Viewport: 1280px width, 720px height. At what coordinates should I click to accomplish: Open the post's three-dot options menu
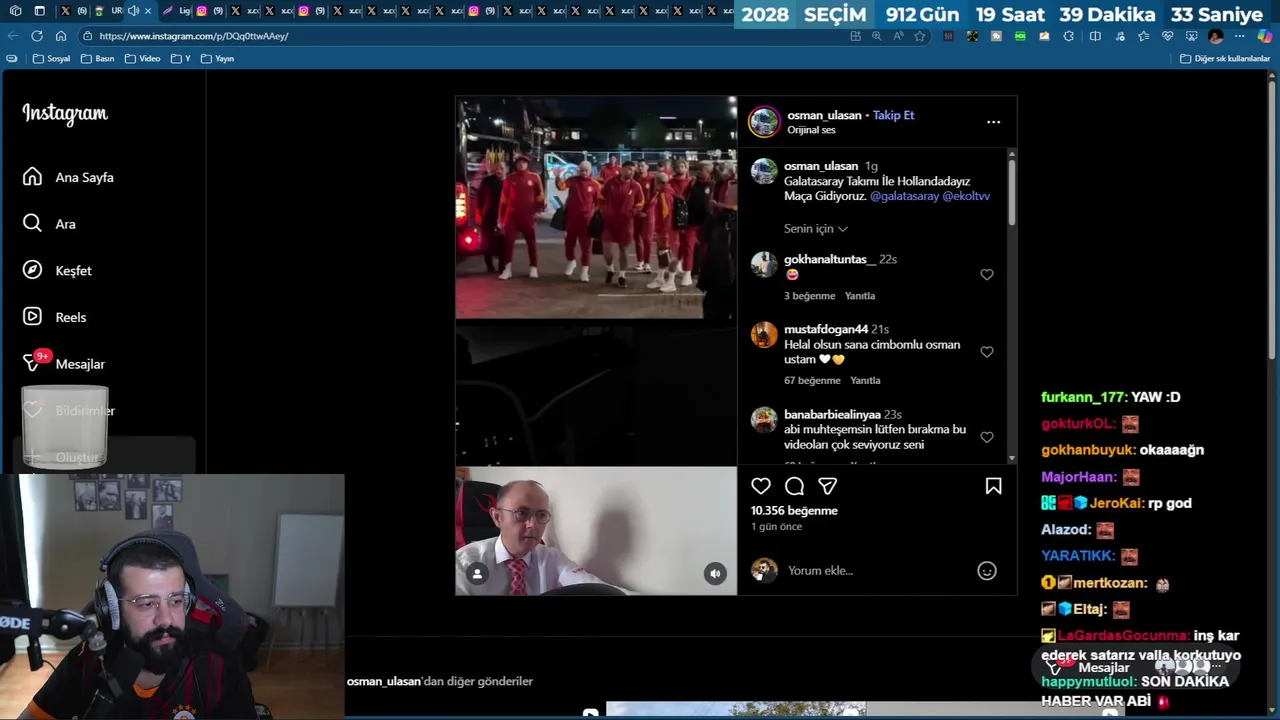993,122
